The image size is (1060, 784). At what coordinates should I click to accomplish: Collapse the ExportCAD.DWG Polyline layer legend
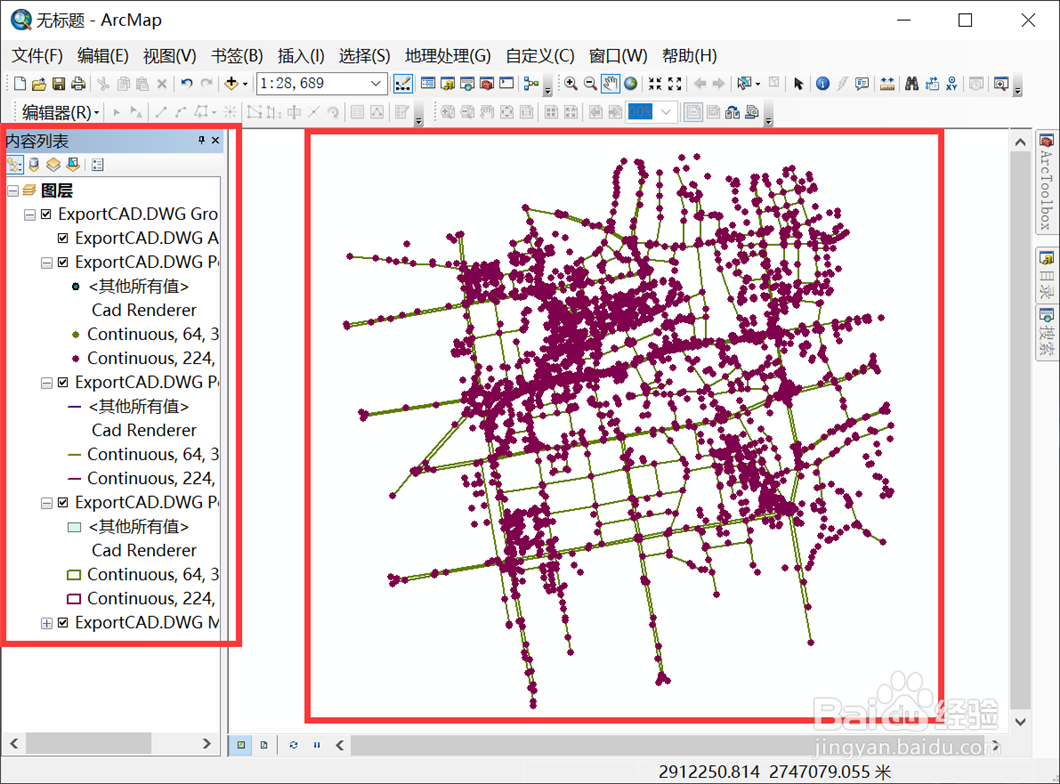pos(47,383)
